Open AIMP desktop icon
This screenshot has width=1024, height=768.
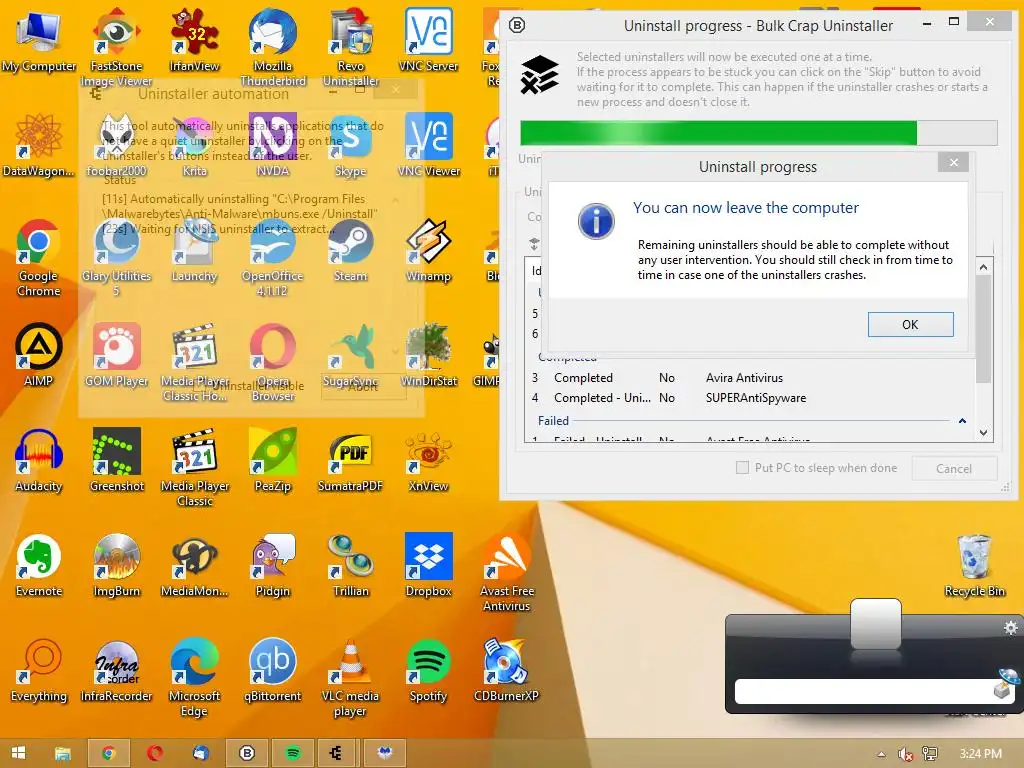click(39, 355)
